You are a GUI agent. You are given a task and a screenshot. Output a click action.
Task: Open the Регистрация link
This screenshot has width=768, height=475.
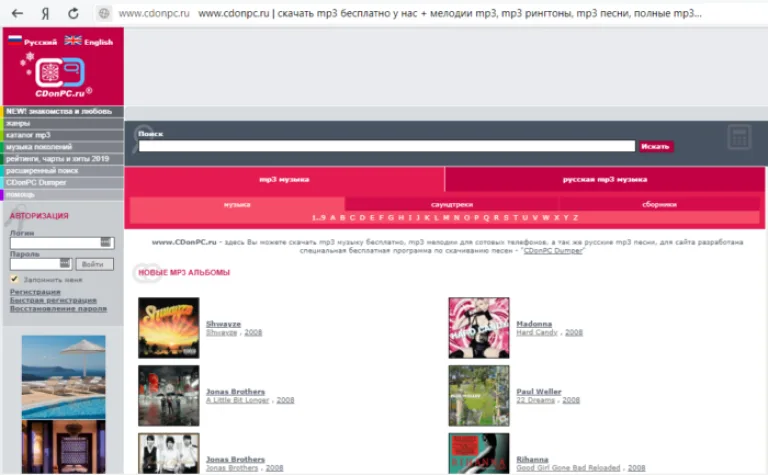[35, 292]
